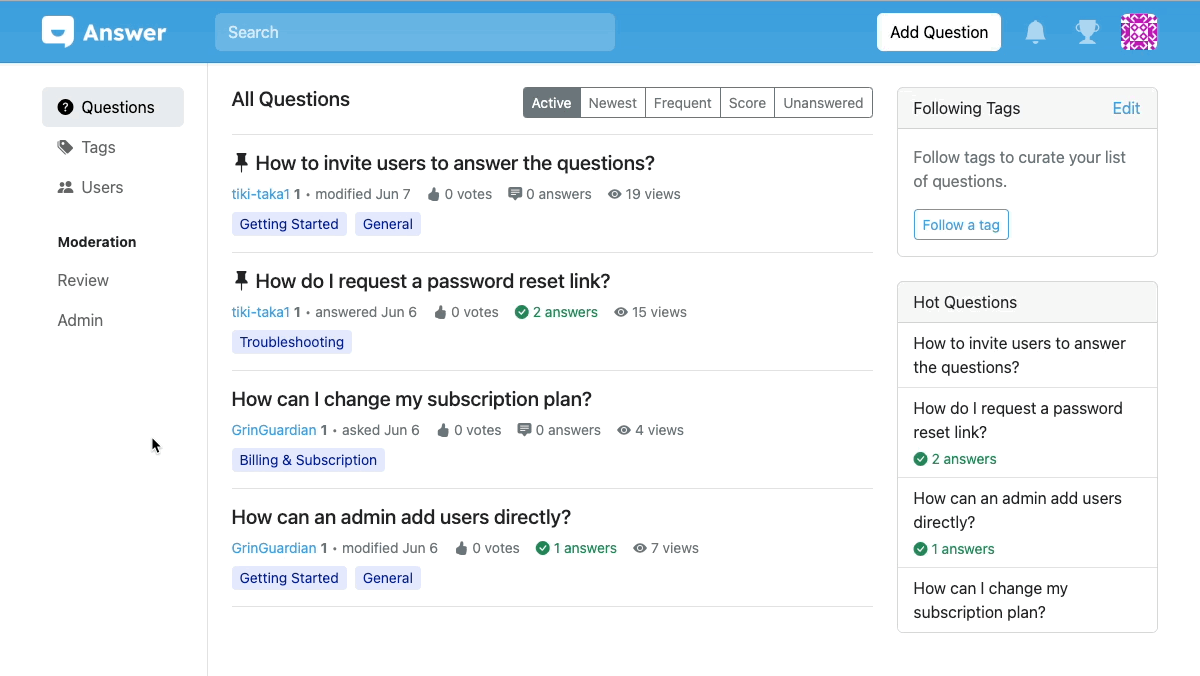Select Tags in the sidebar
Screen dimensions: 1200x676
[100, 147]
